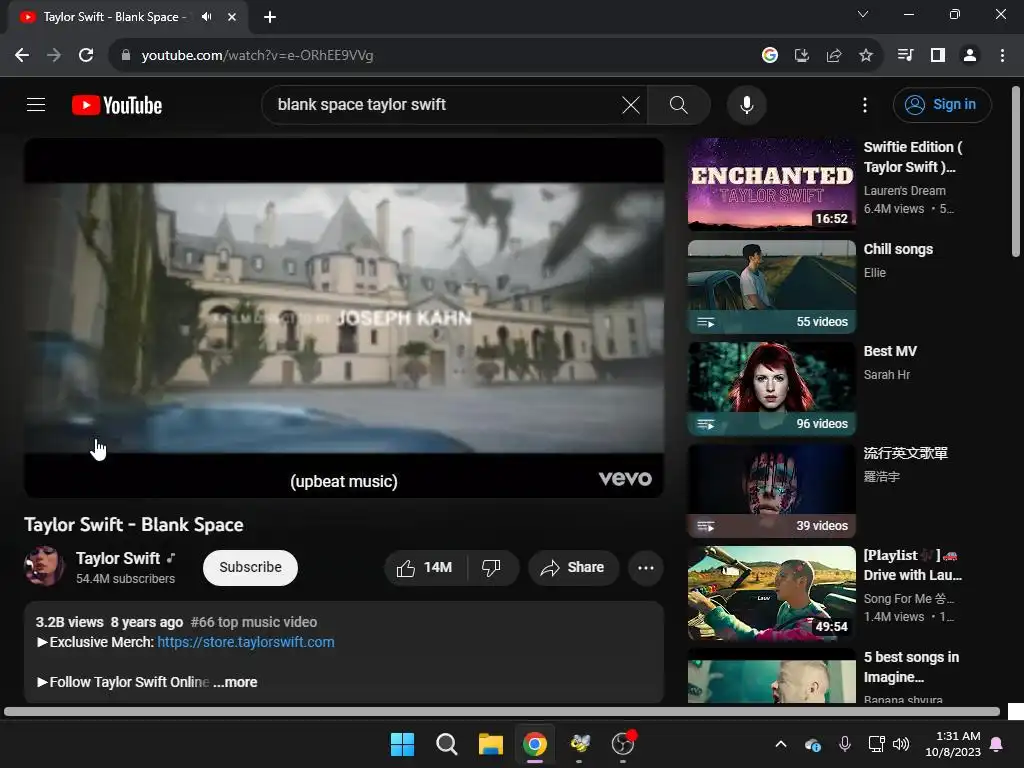The width and height of the screenshot is (1024, 768).
Task: Bookmark this page with star icon
Action: tap(866, 56)
